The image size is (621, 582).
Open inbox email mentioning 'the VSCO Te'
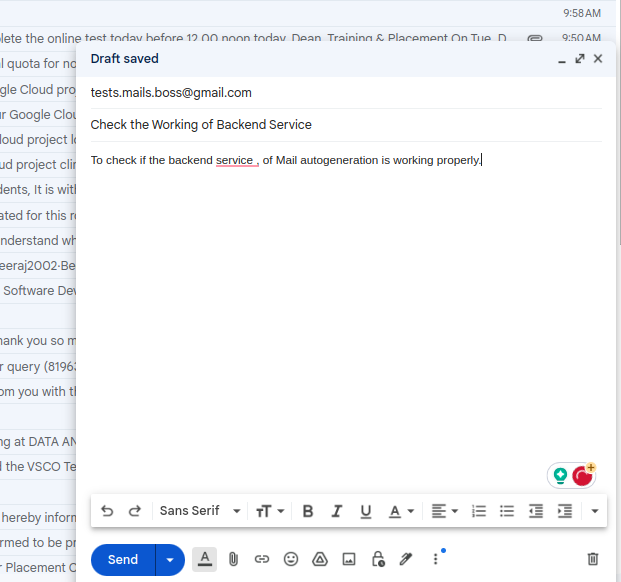[38, 466]
